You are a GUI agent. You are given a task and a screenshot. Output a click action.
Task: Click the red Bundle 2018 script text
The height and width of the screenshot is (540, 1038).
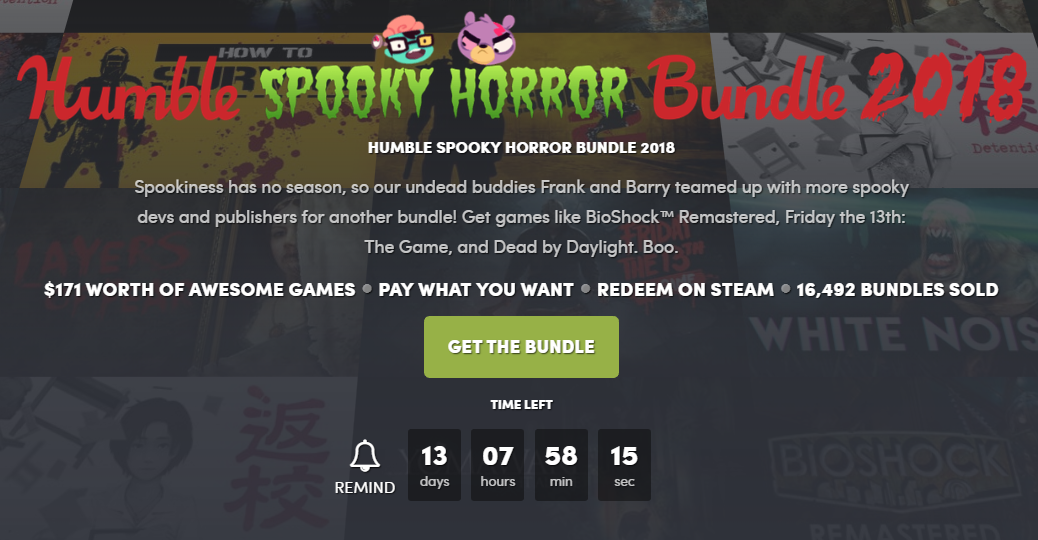(839, 88)
